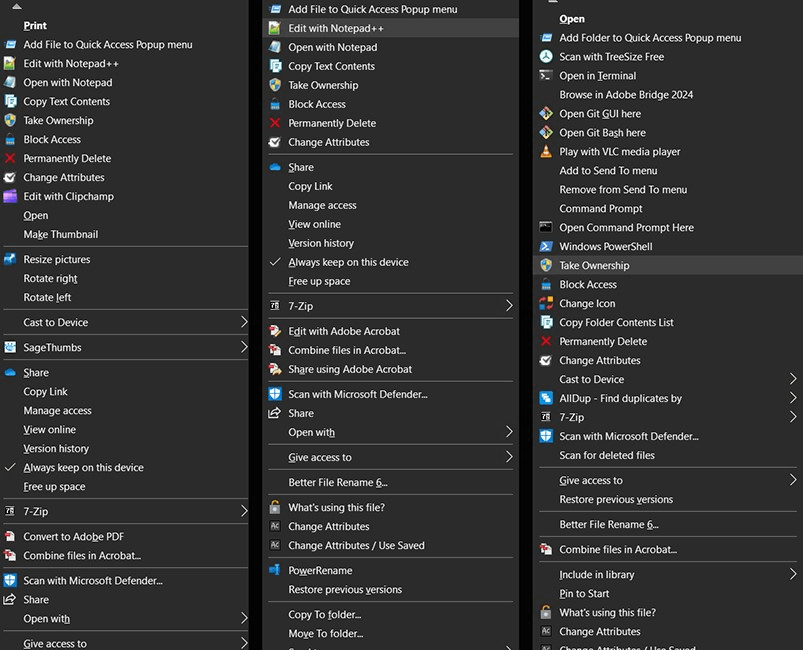
Task: Click the Windows PowerShell icon
Action: click(546, 246)
